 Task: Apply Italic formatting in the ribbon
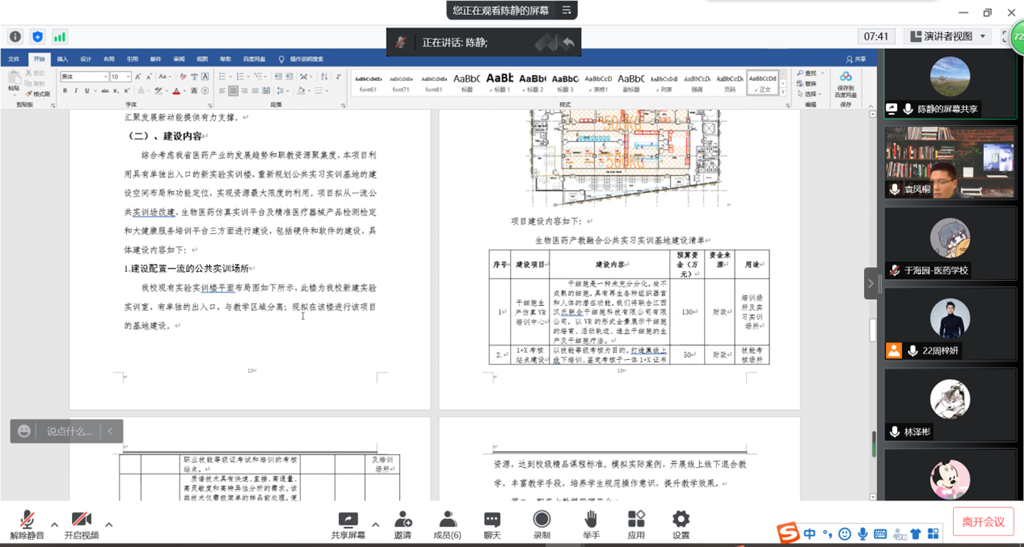pos(76,91)
